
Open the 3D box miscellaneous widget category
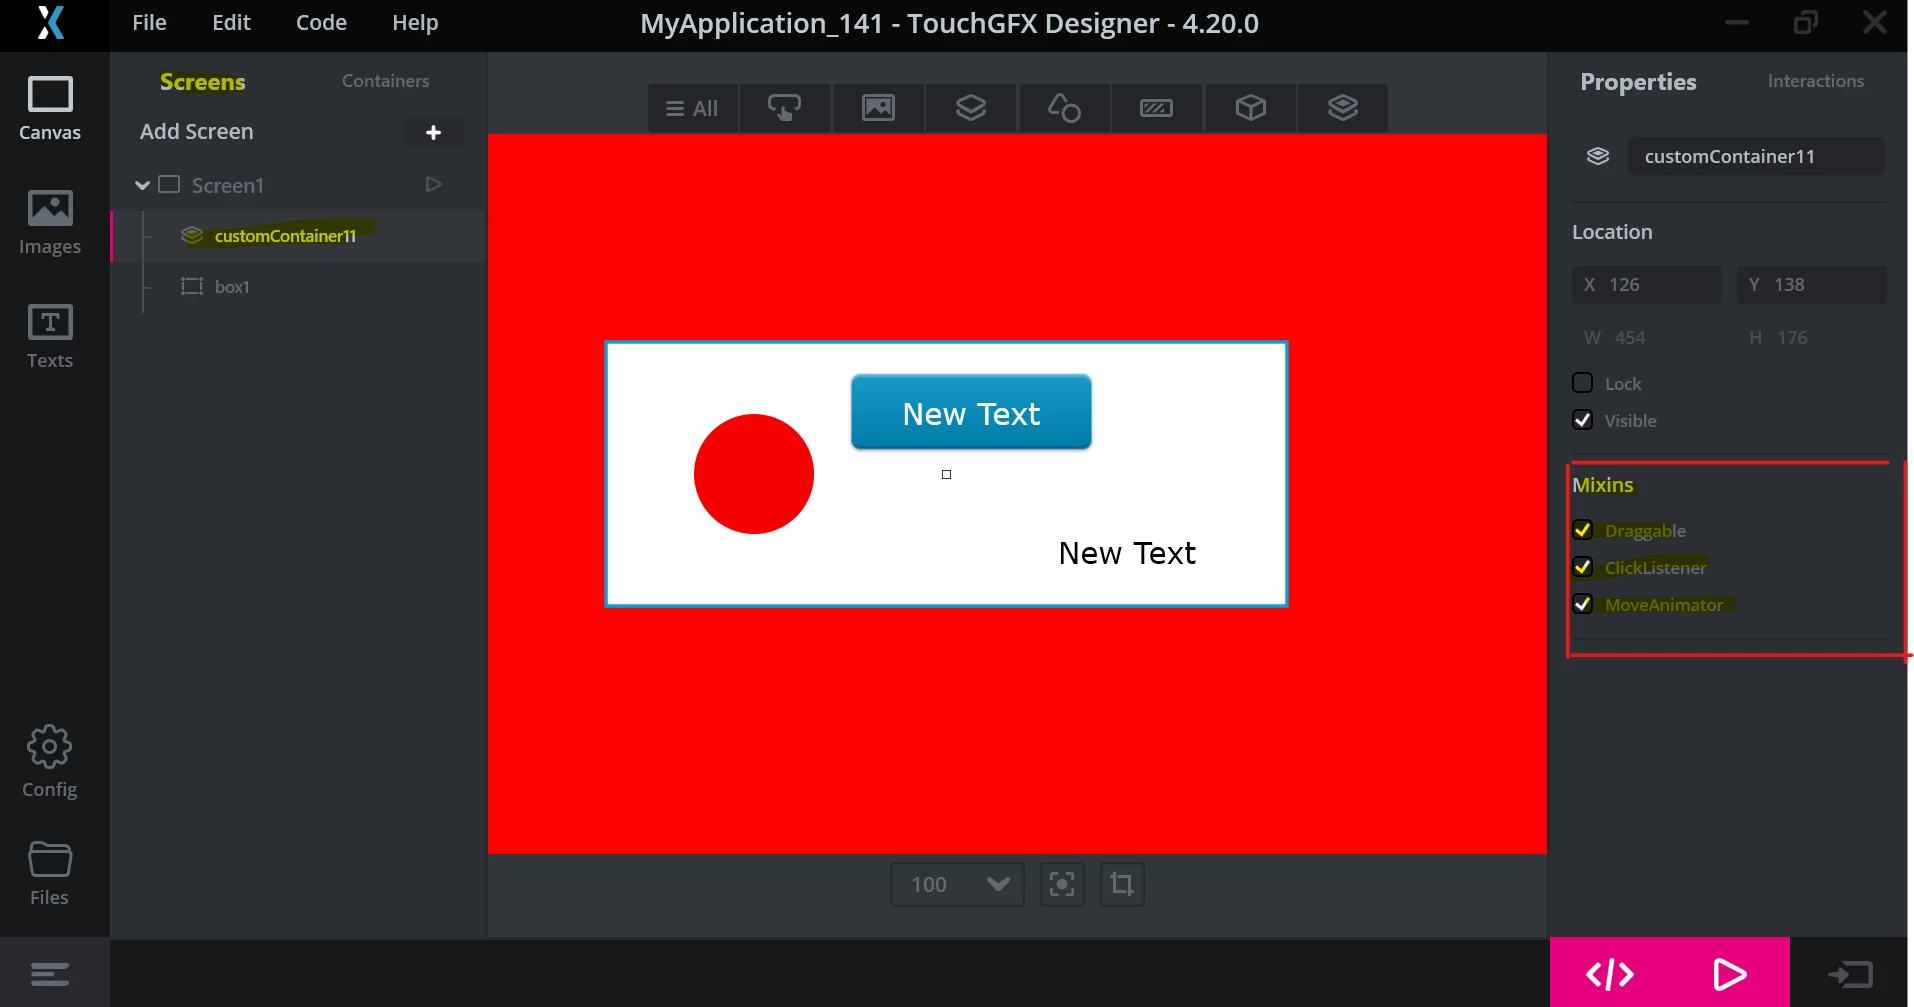coord(1250,108)
